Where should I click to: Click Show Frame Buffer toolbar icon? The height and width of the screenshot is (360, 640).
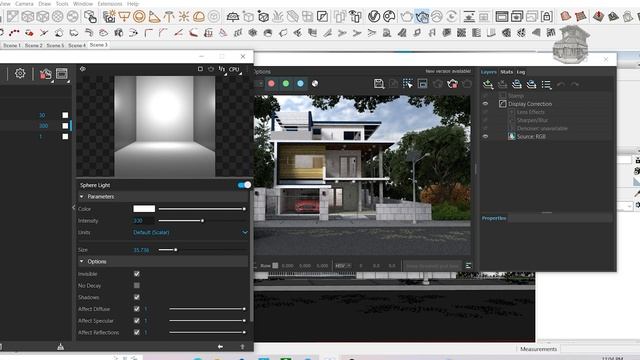[502, 16]
